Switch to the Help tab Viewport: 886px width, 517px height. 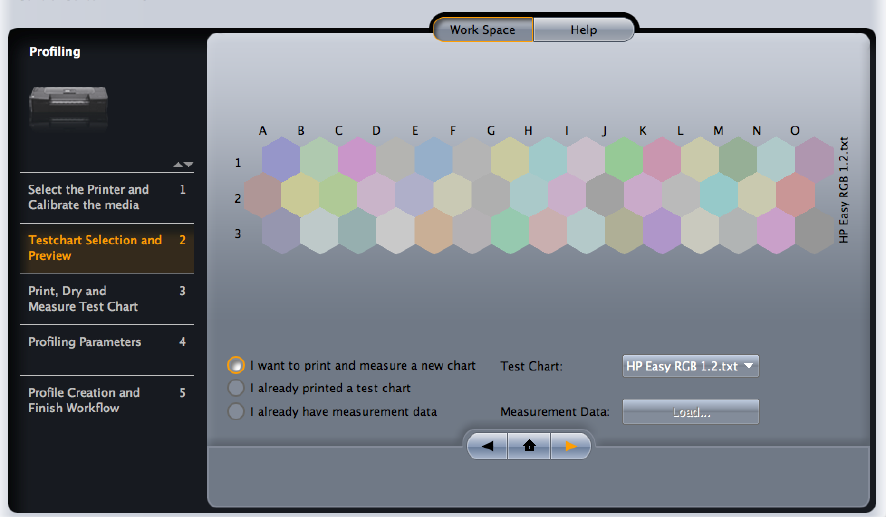click(x=584, y=30)
